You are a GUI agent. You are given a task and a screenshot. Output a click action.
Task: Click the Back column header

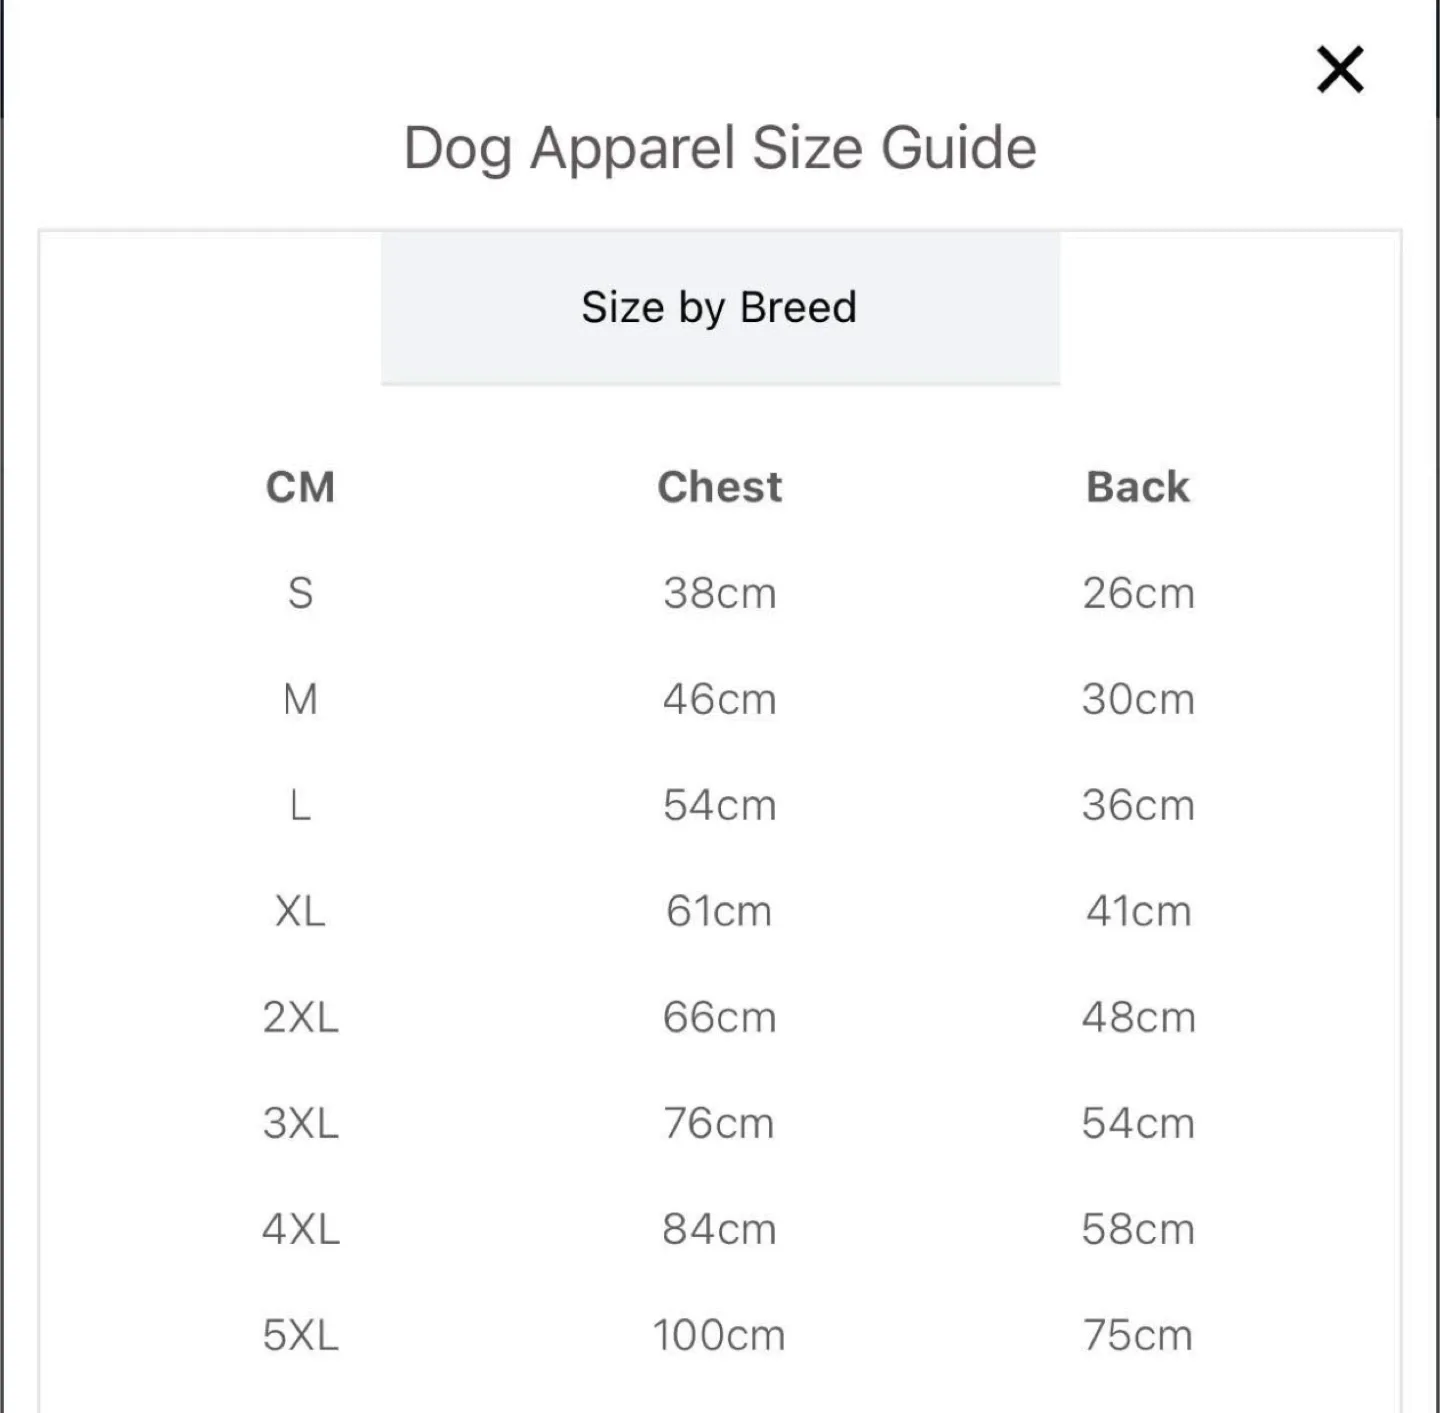[1137, 487]
